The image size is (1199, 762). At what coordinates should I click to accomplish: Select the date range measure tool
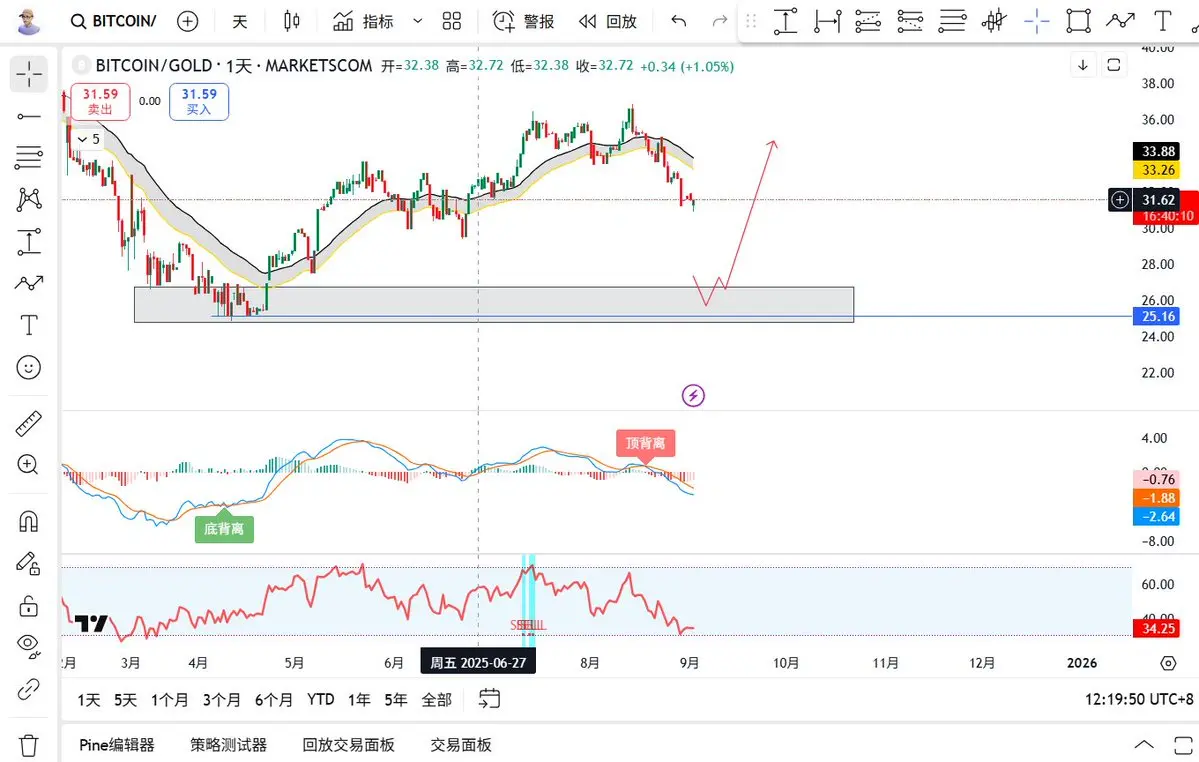[827, 21]
